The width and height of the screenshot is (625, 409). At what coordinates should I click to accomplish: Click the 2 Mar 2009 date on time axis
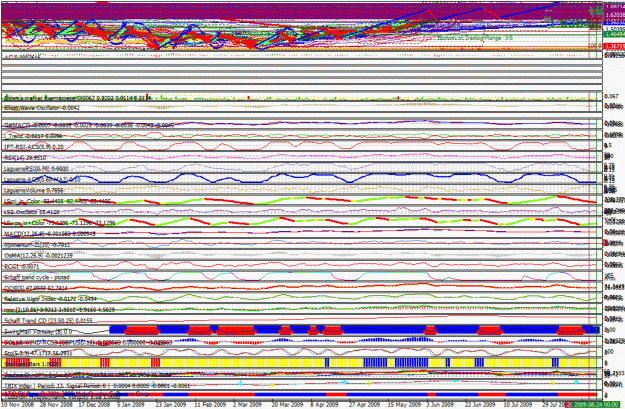(247, 405)
